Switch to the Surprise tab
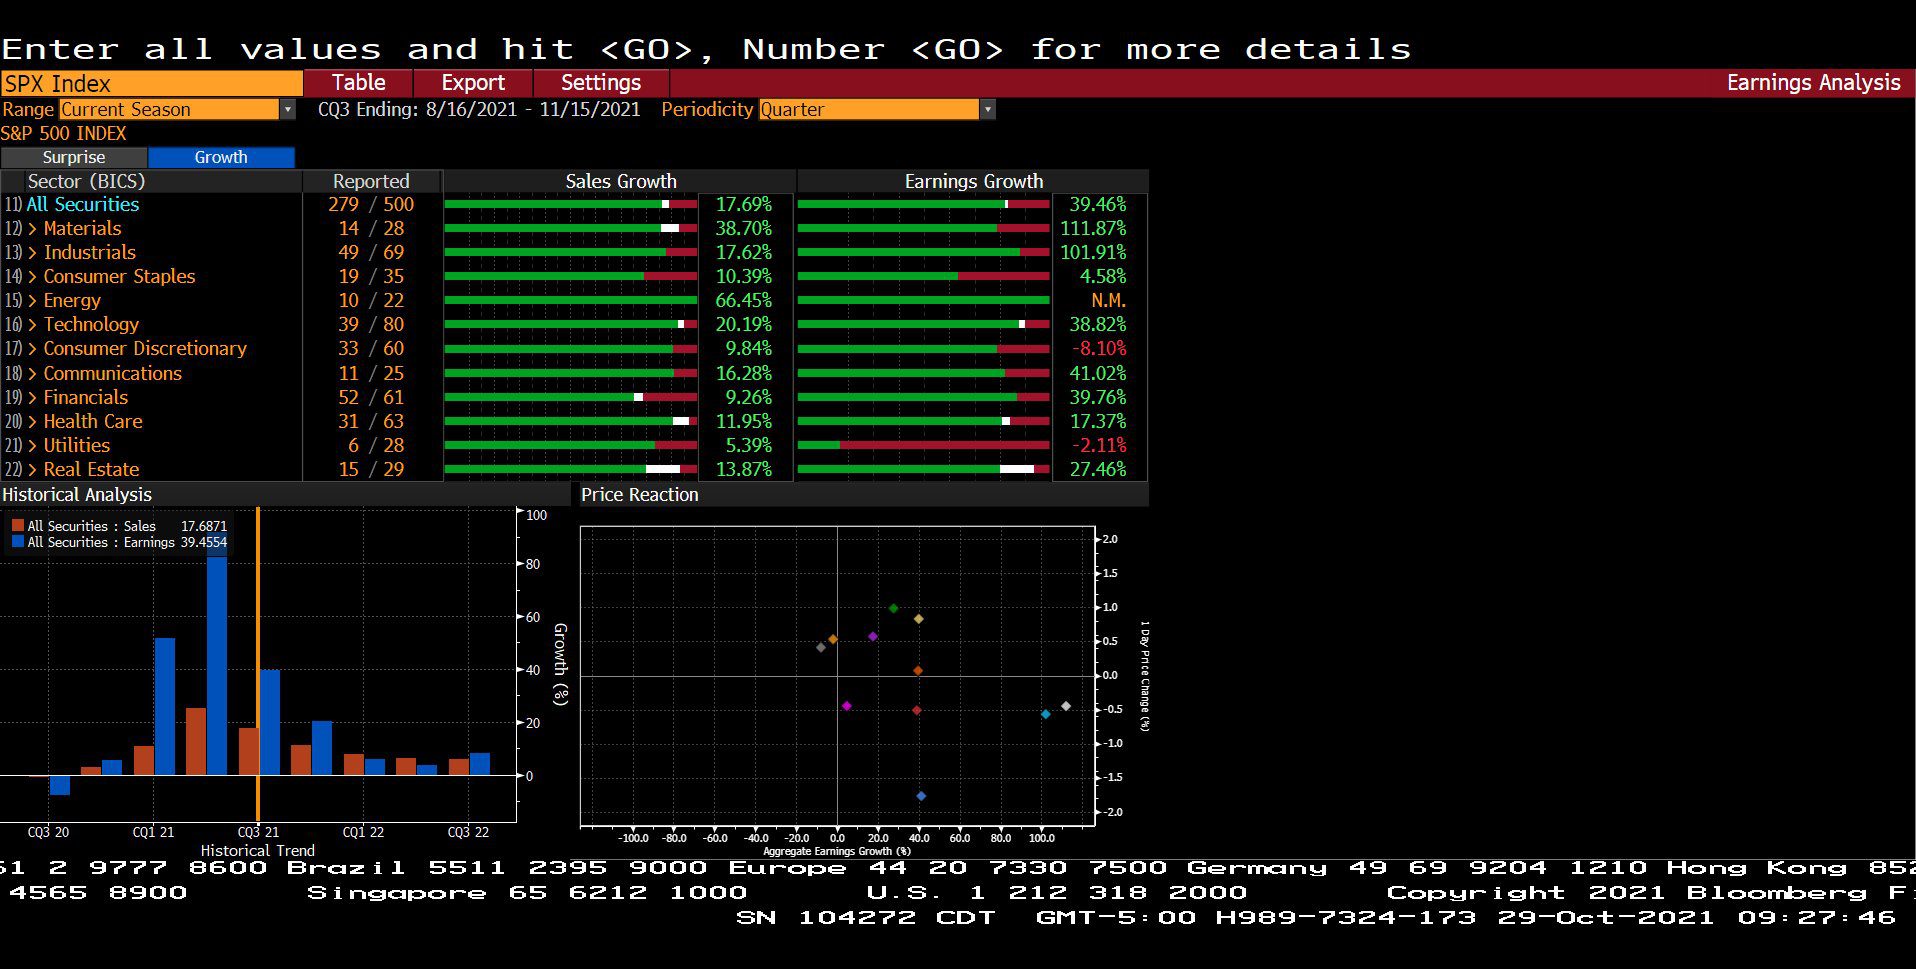1916x969 pixels. [x=74, y=157]
